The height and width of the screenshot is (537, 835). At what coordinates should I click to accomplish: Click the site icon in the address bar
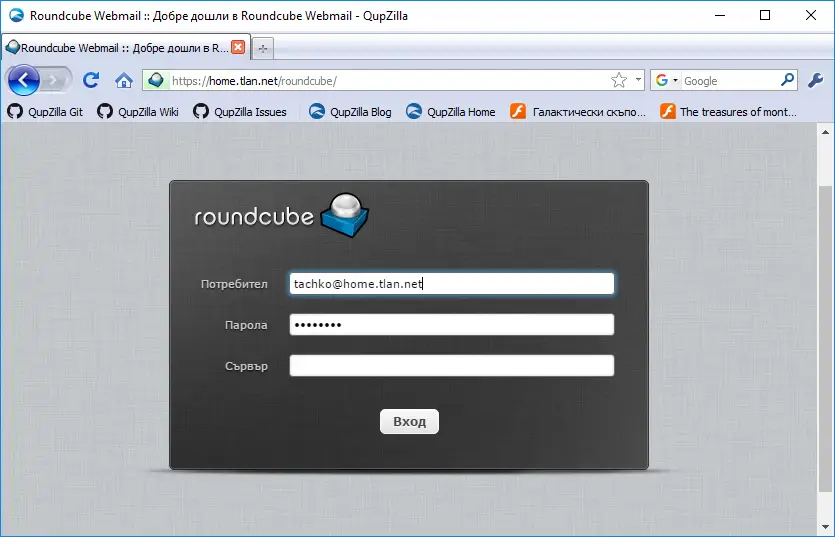[155, 80]
